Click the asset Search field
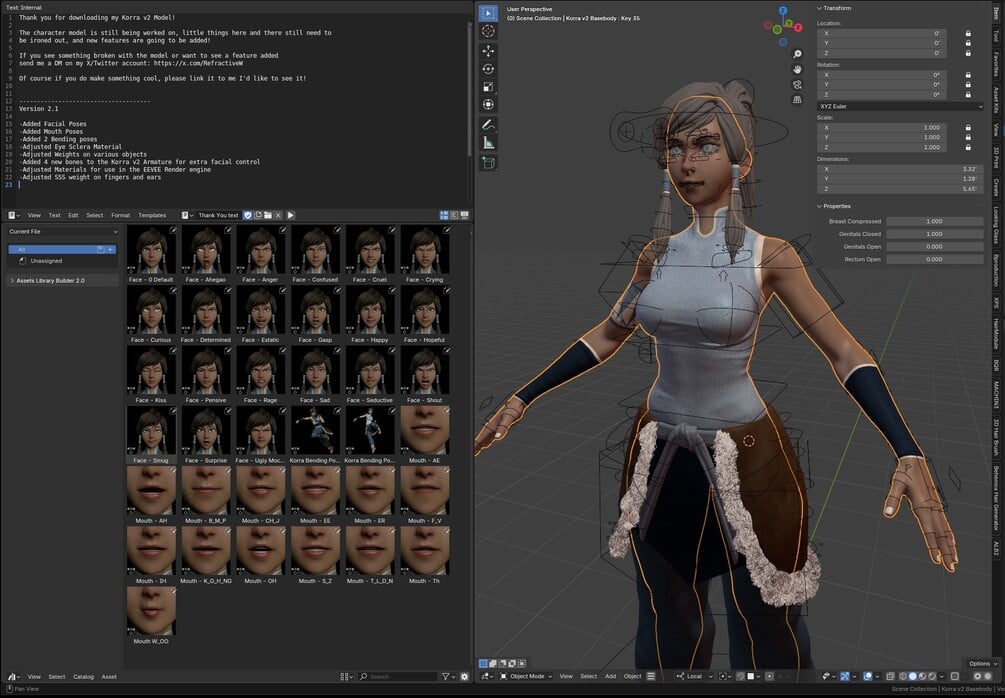The image size is (1005, 698). pyautogui.click(x=397, y=676)
